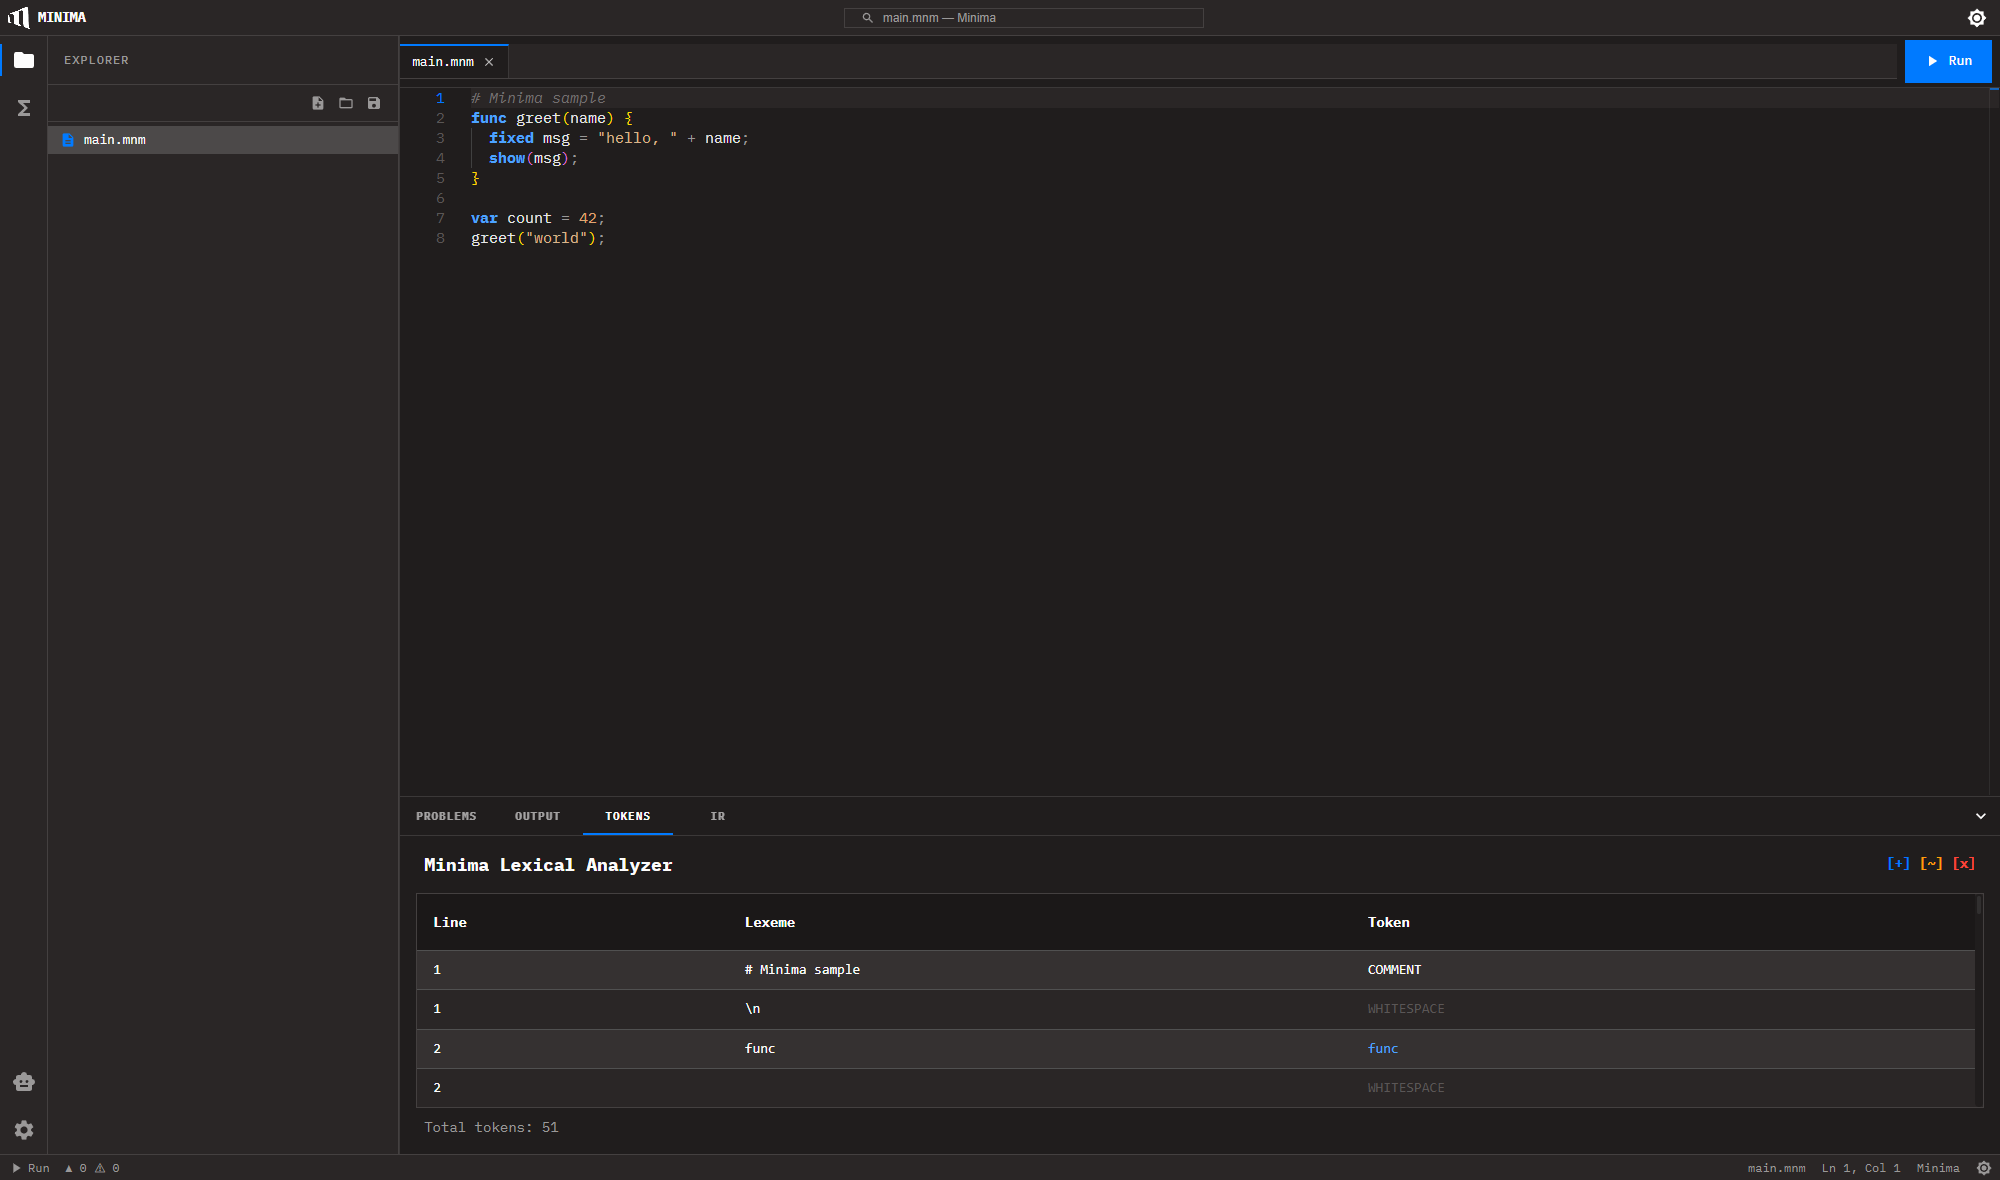Click the 'fixed' keyword on line 3

(x=511, y=138)
